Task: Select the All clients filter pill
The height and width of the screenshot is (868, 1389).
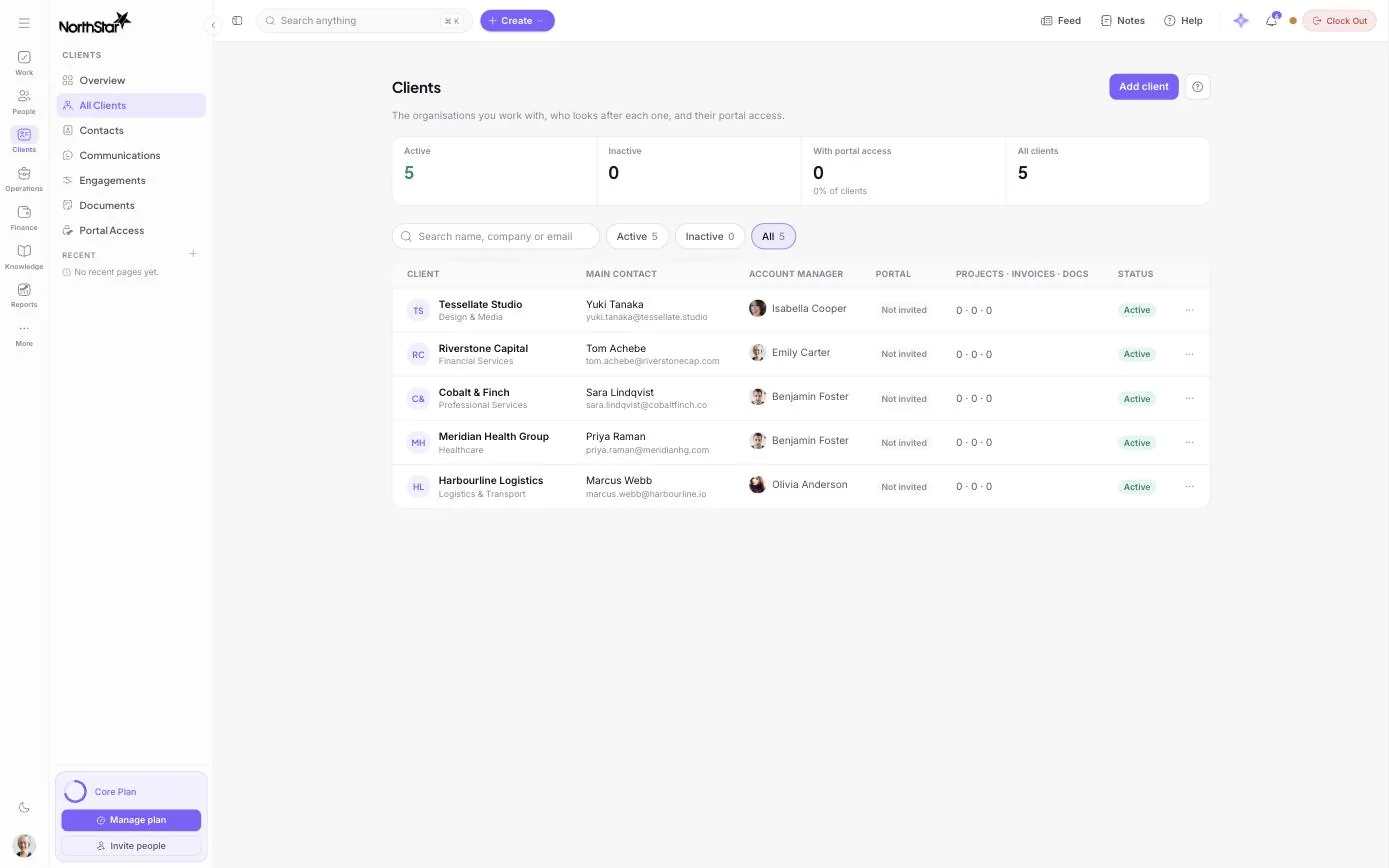Action: (x=773, y=236)
